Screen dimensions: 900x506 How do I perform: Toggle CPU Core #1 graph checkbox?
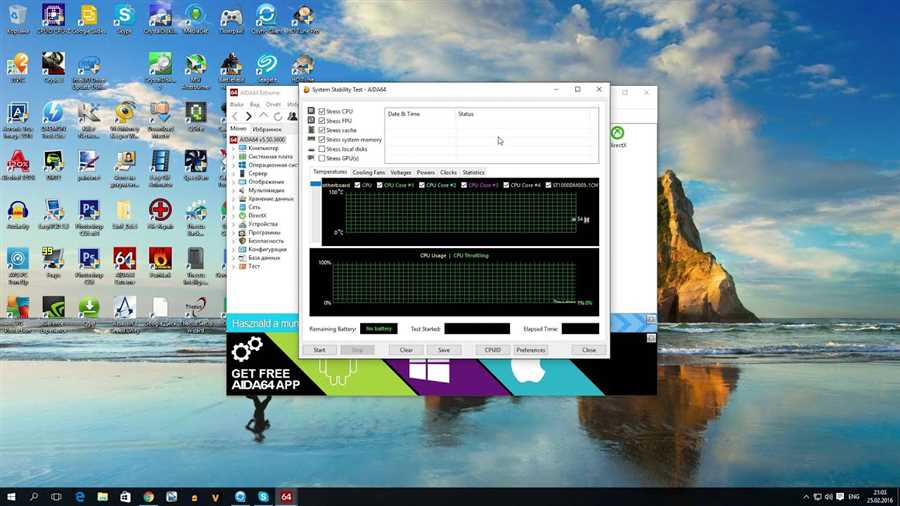tap(379, 185)
